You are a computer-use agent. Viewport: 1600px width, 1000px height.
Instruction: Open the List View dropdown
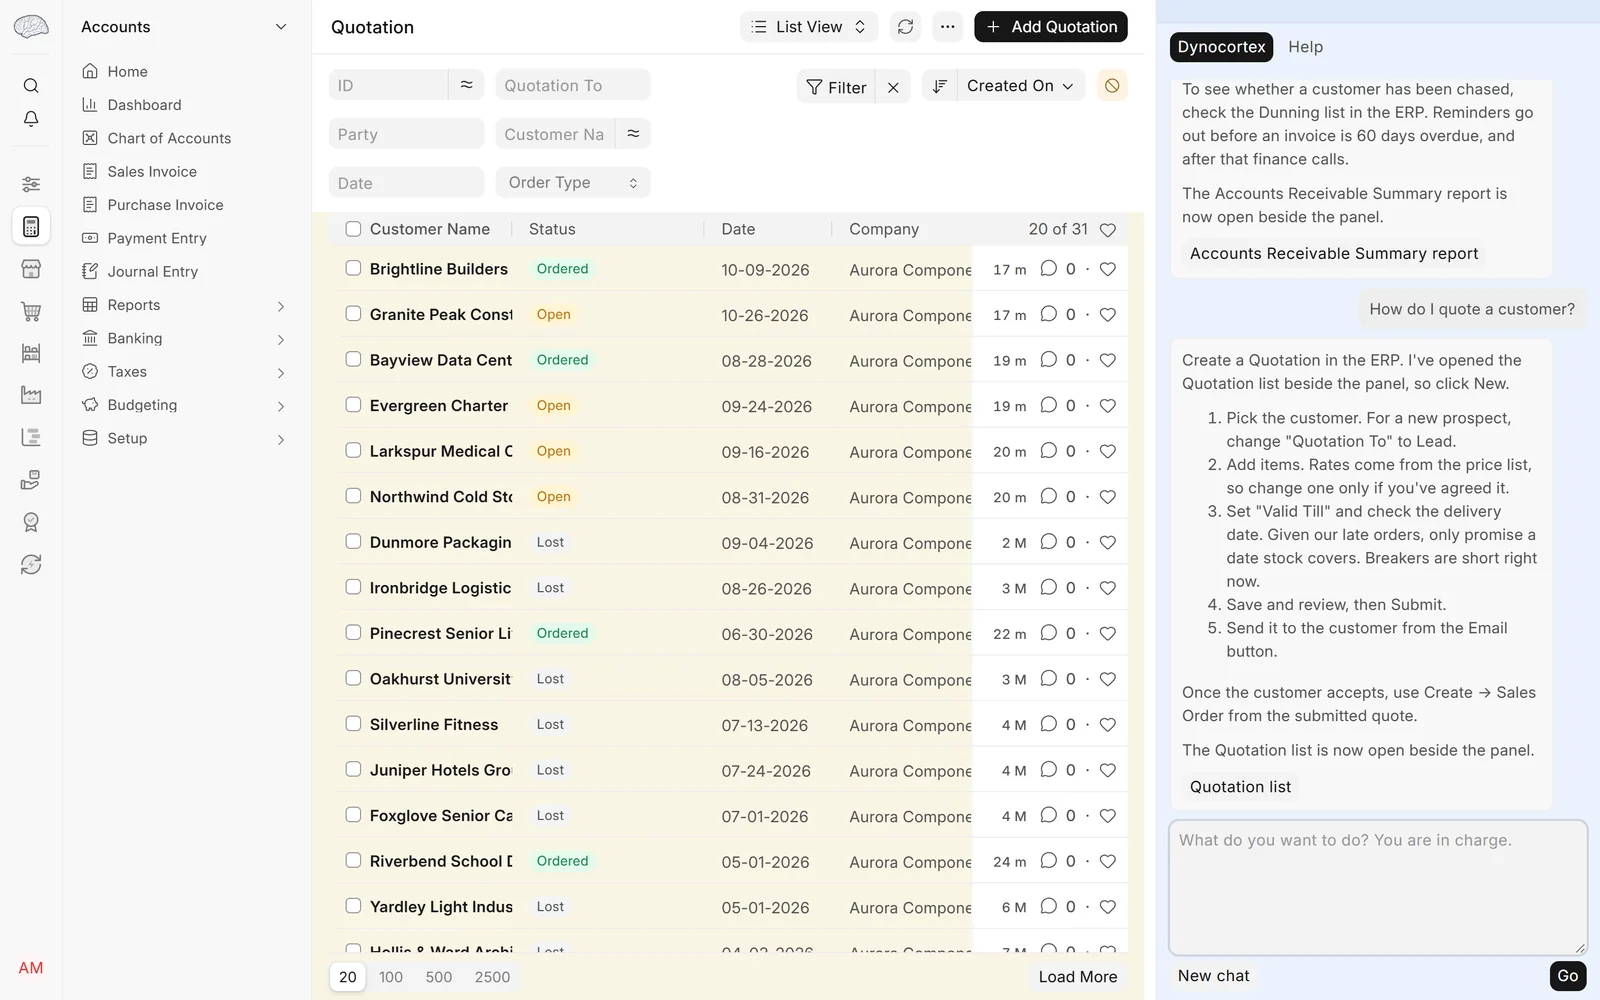[809, 27]
